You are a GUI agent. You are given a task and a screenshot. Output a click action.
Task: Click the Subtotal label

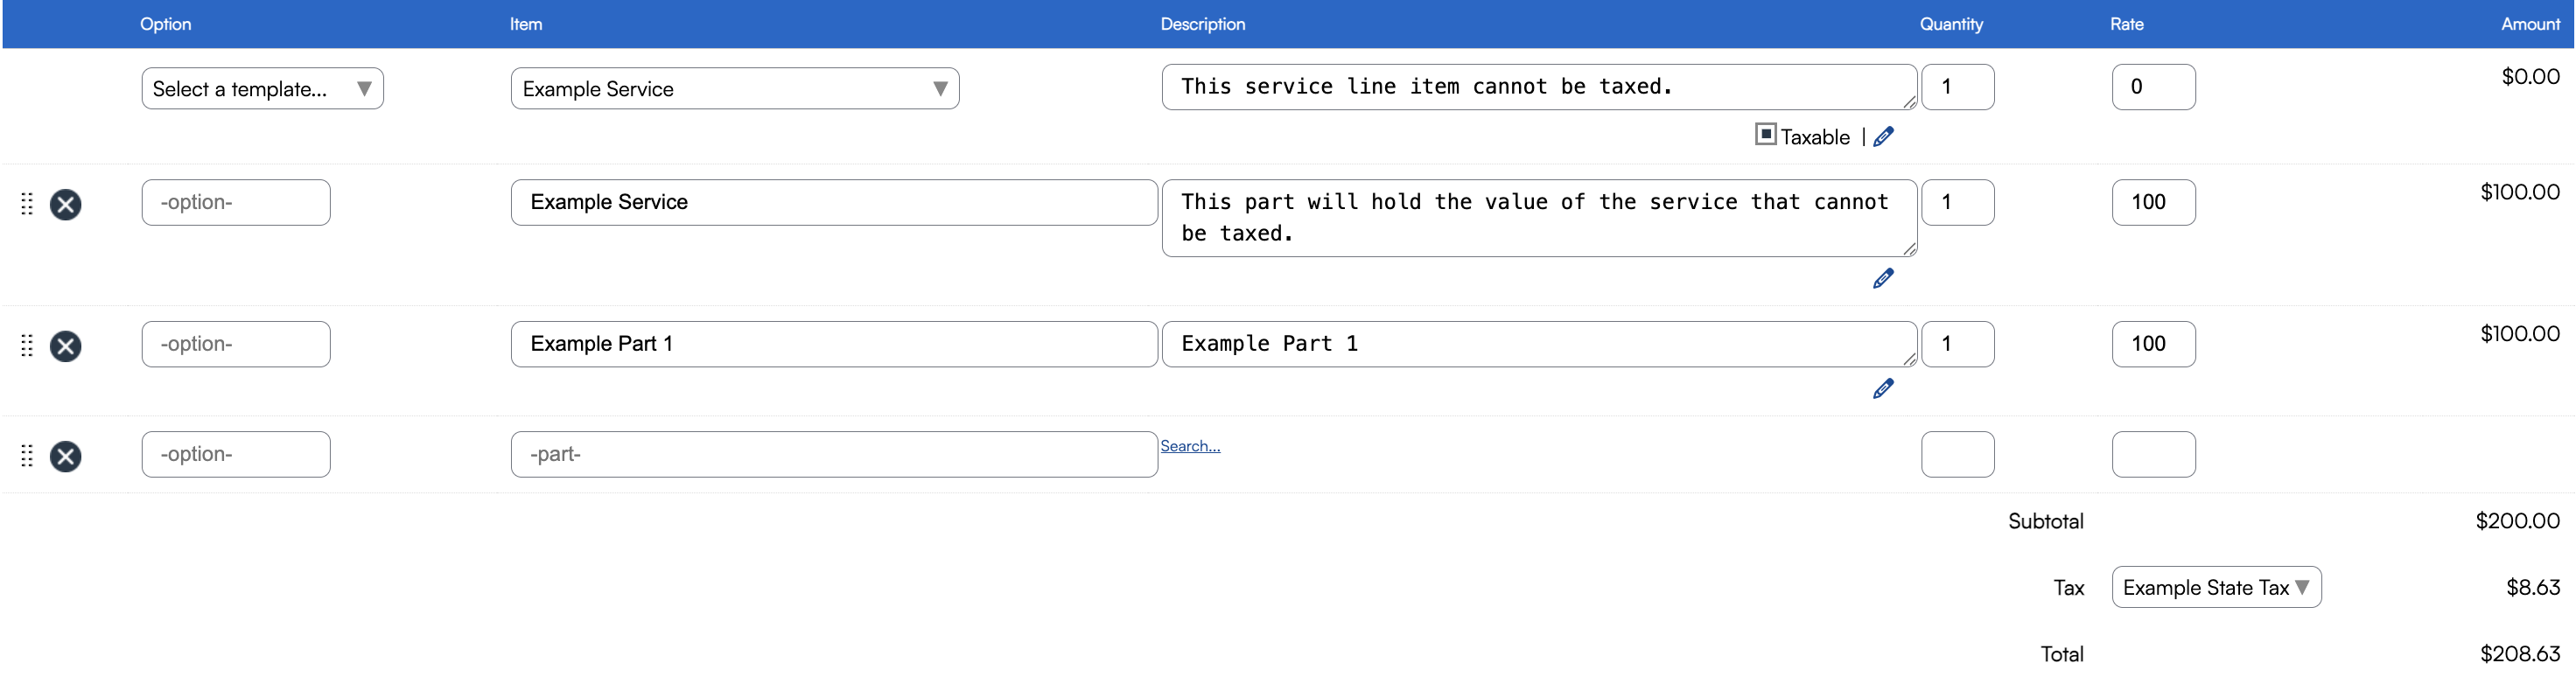click(x=2046, y=521)
